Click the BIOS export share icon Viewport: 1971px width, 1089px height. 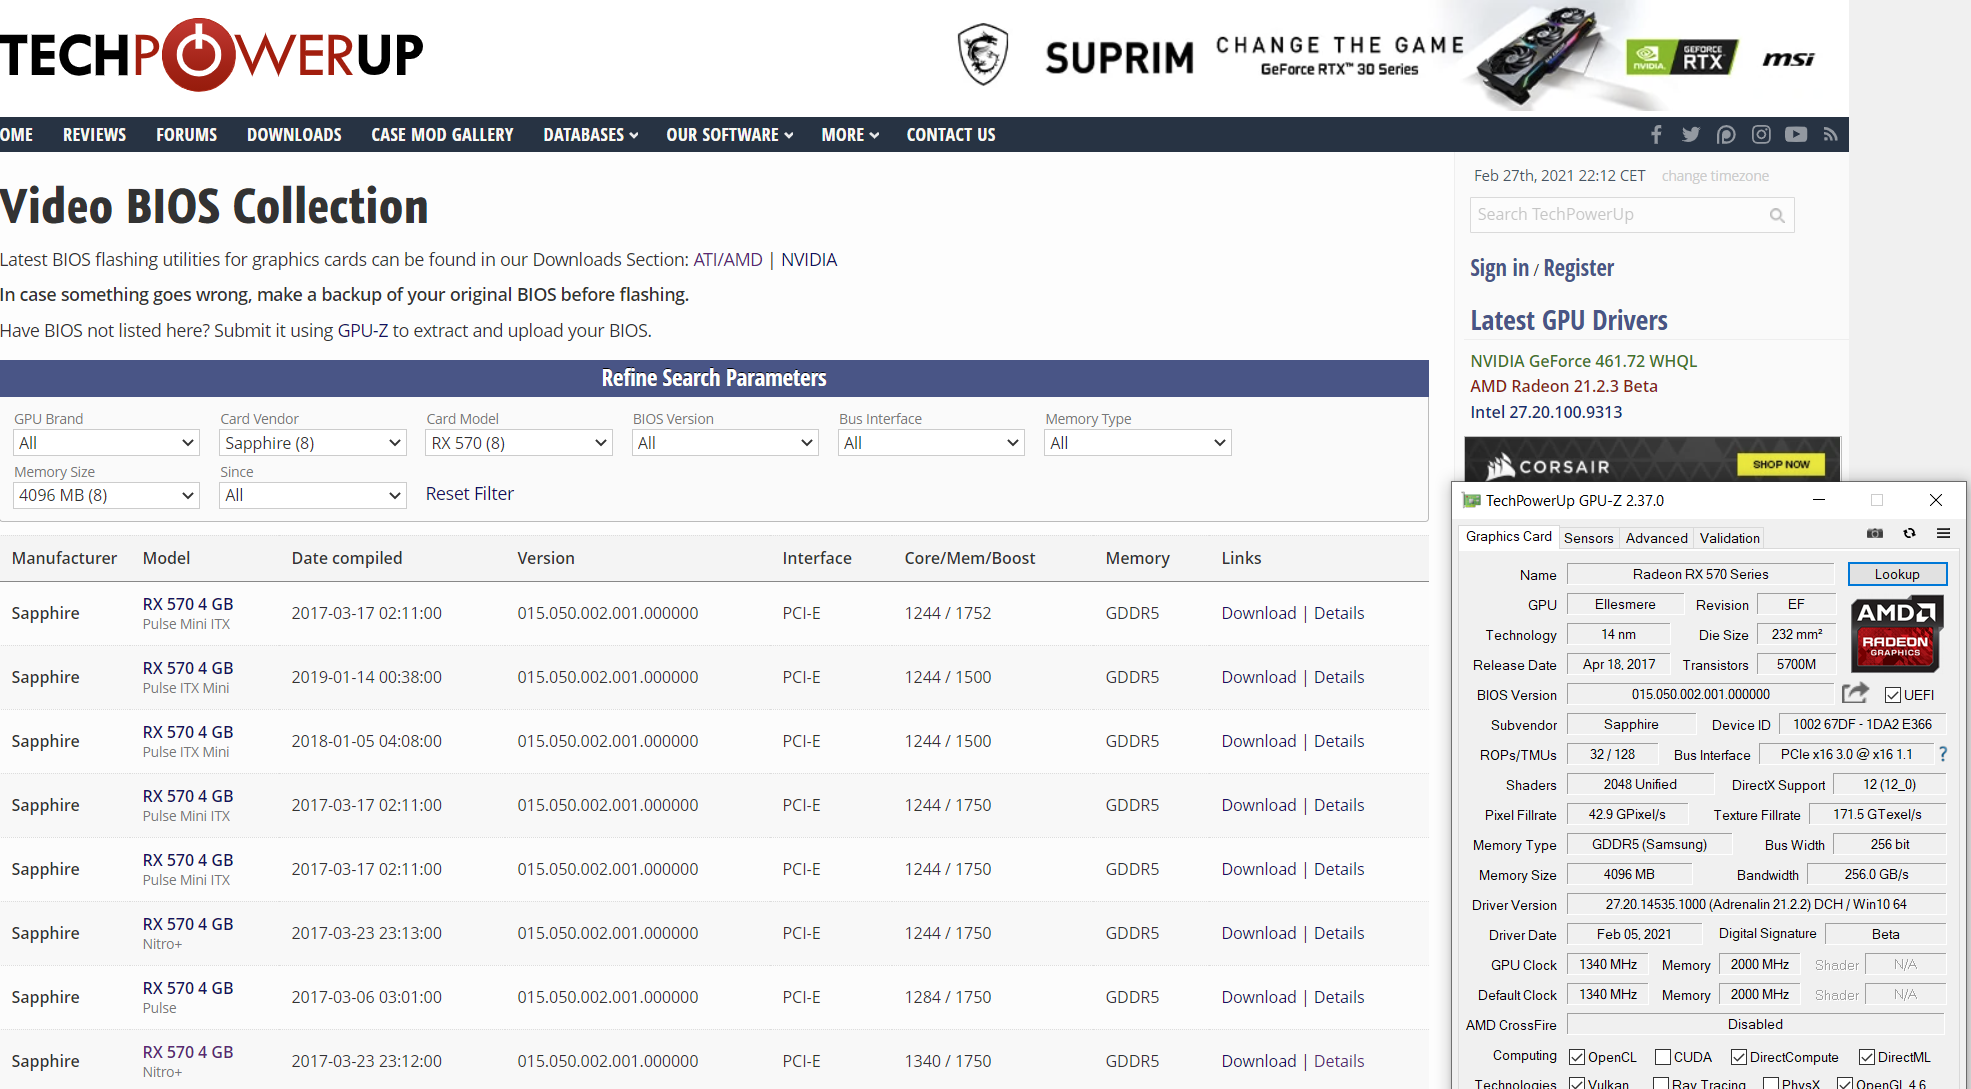(1855, 693)
